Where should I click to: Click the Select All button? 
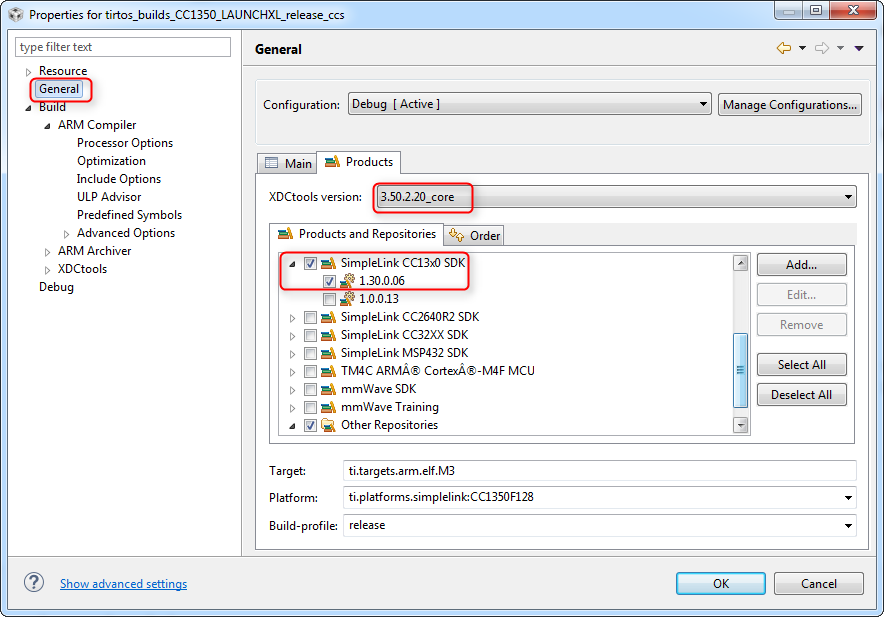[801, 364]
